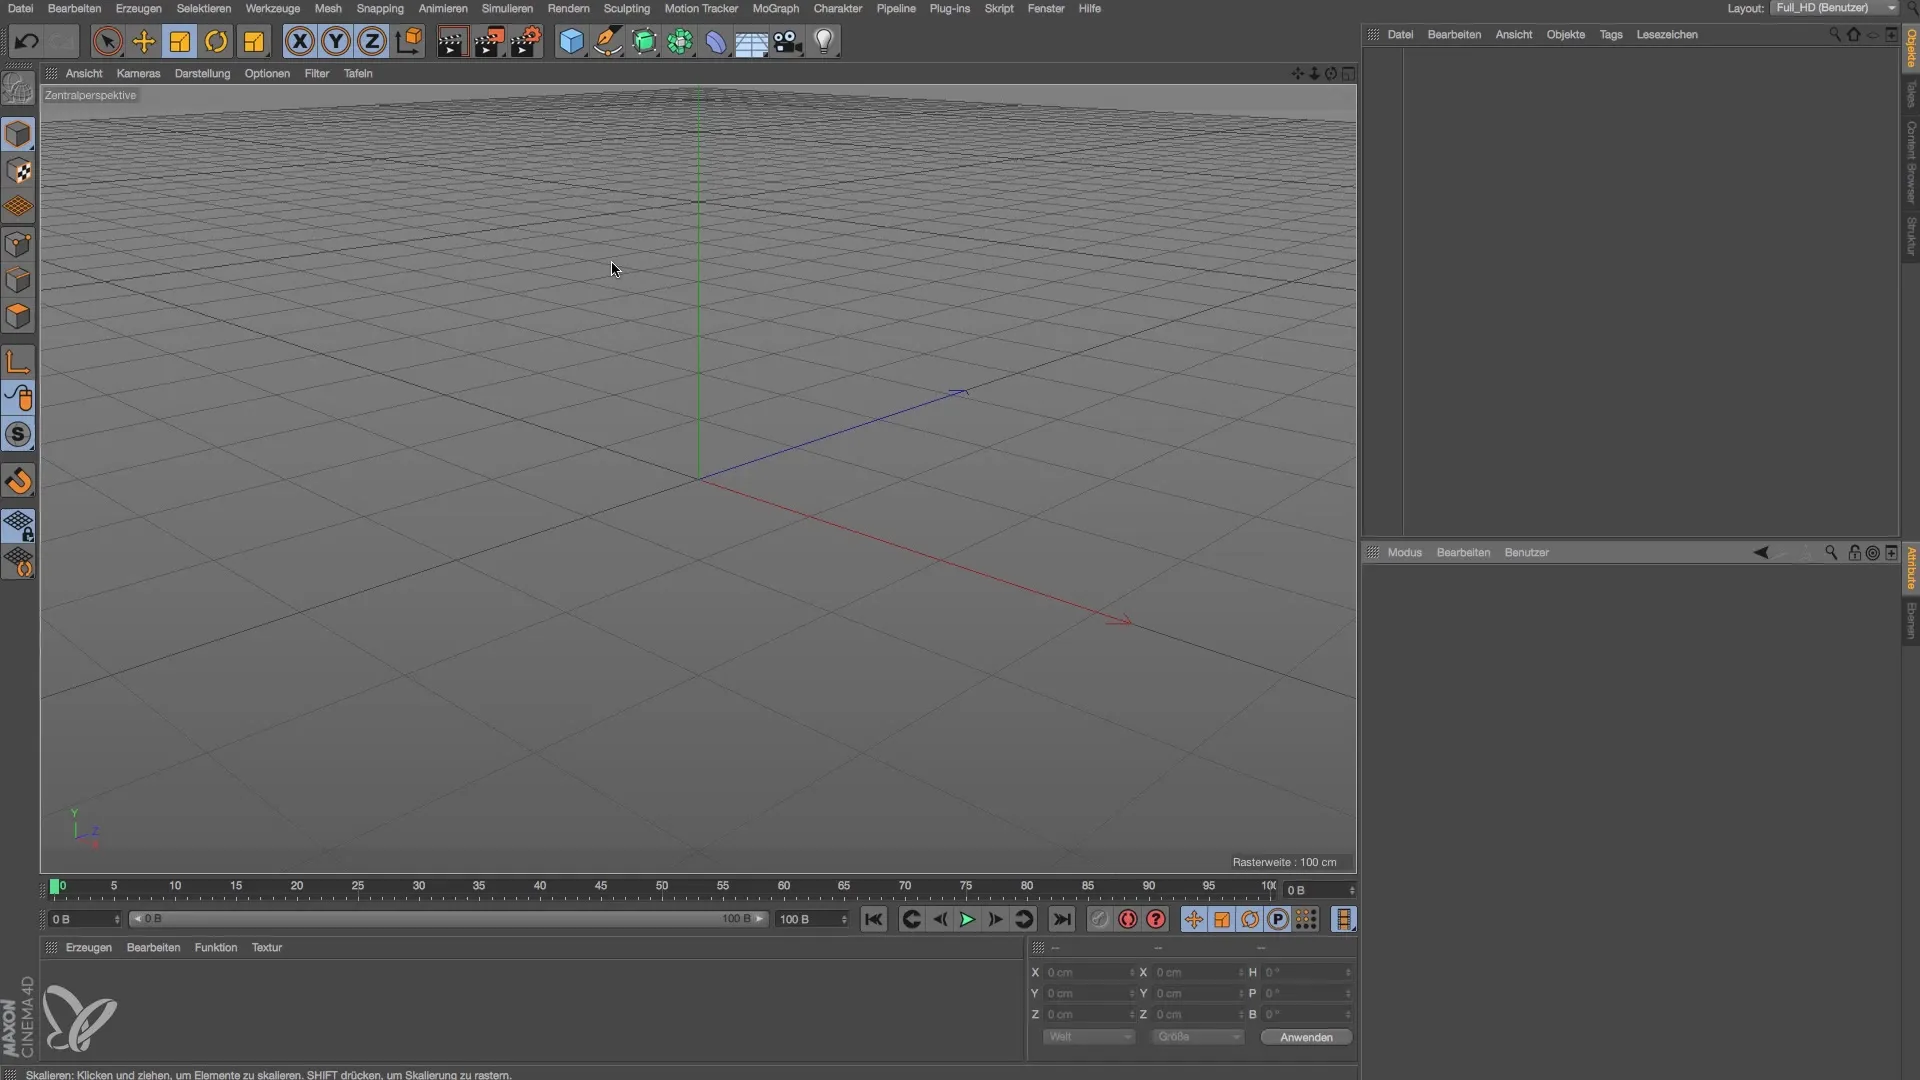Step to next frame
Screen dimensions: 1920x1080
pyautogui.click(x=995, y=919)
